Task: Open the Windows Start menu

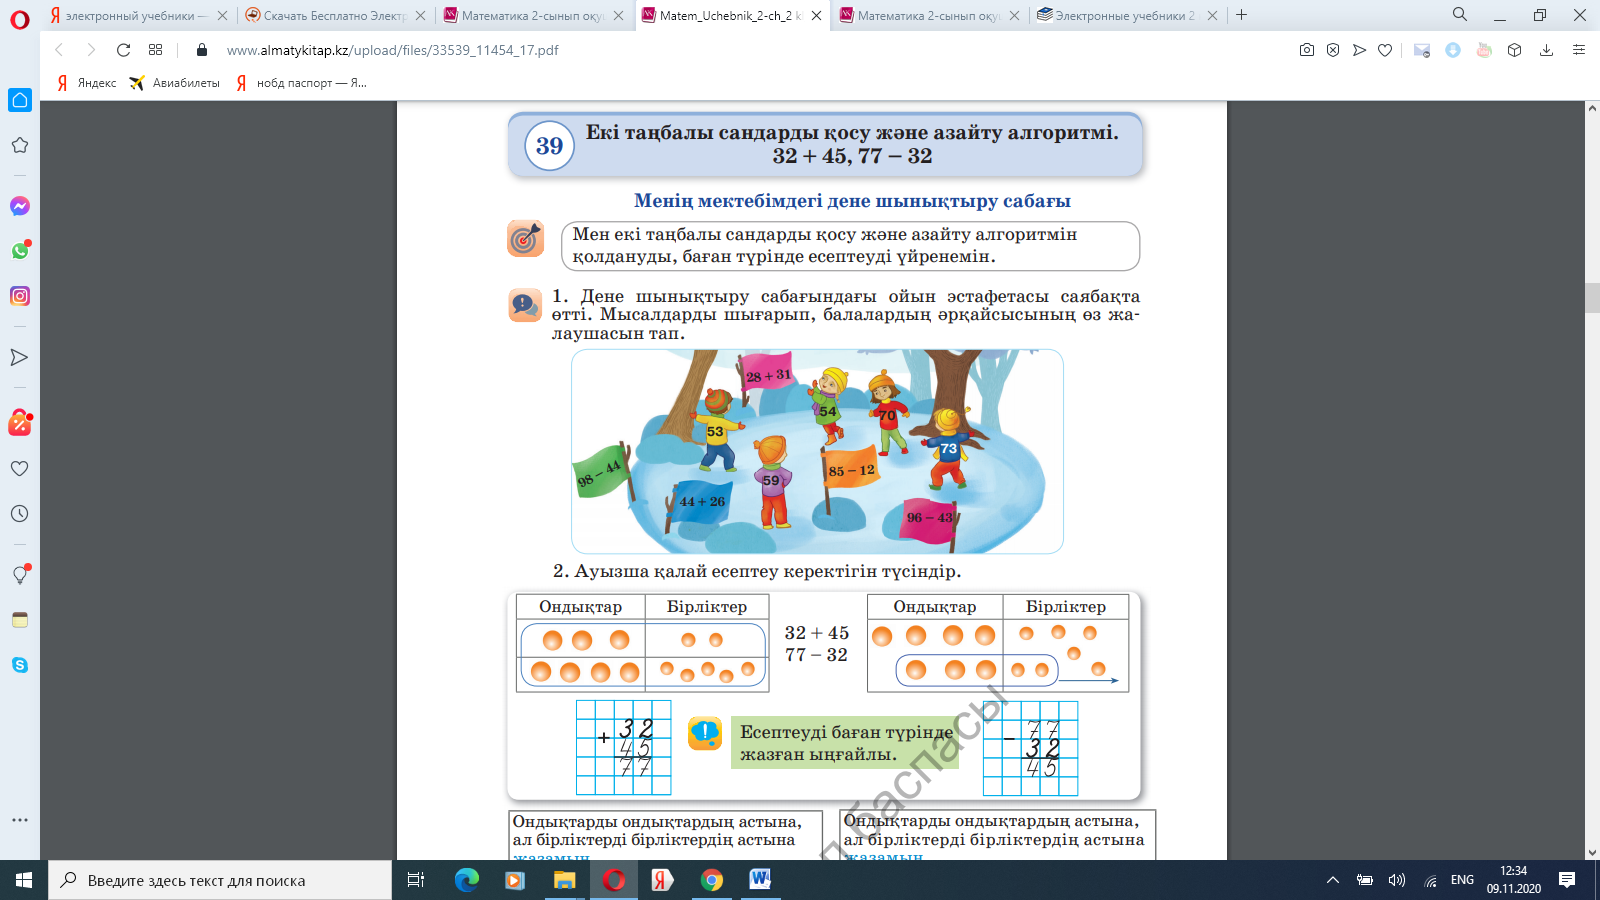Action: [24, 880]
